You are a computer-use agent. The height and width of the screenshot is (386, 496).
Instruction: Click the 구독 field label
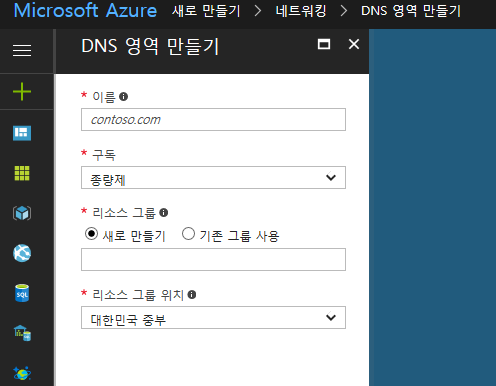(104, 155)
